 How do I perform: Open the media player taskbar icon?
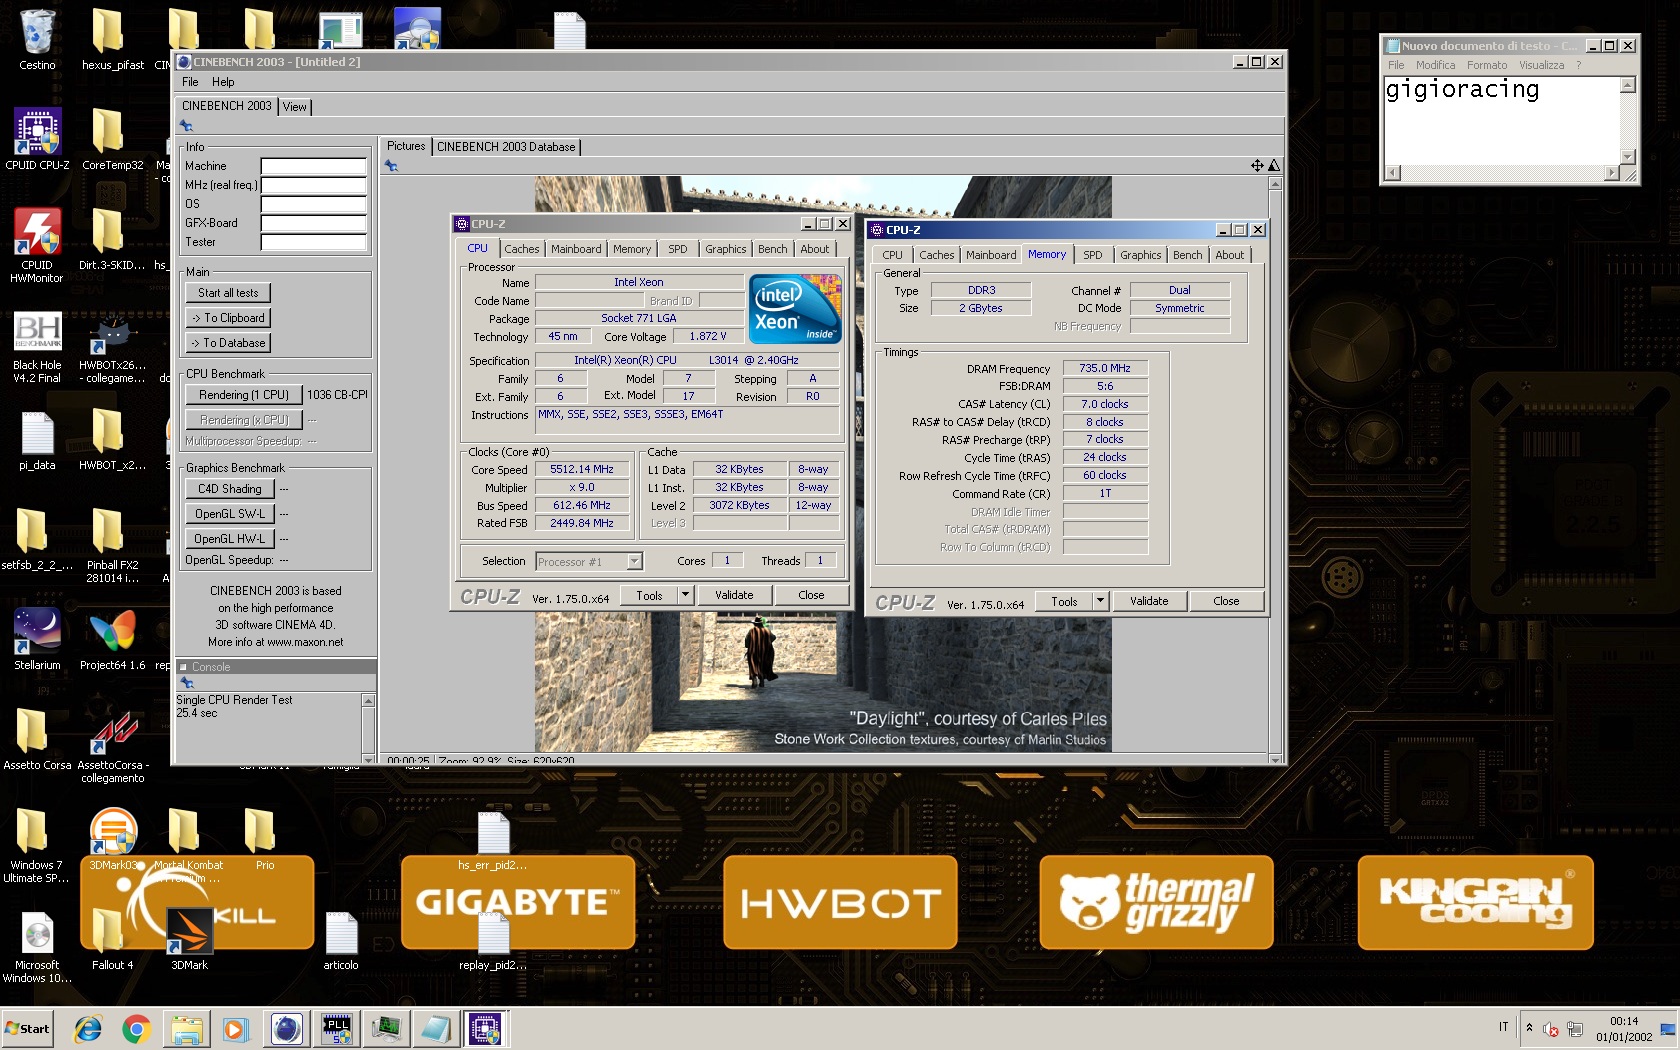coord(235,1029)
